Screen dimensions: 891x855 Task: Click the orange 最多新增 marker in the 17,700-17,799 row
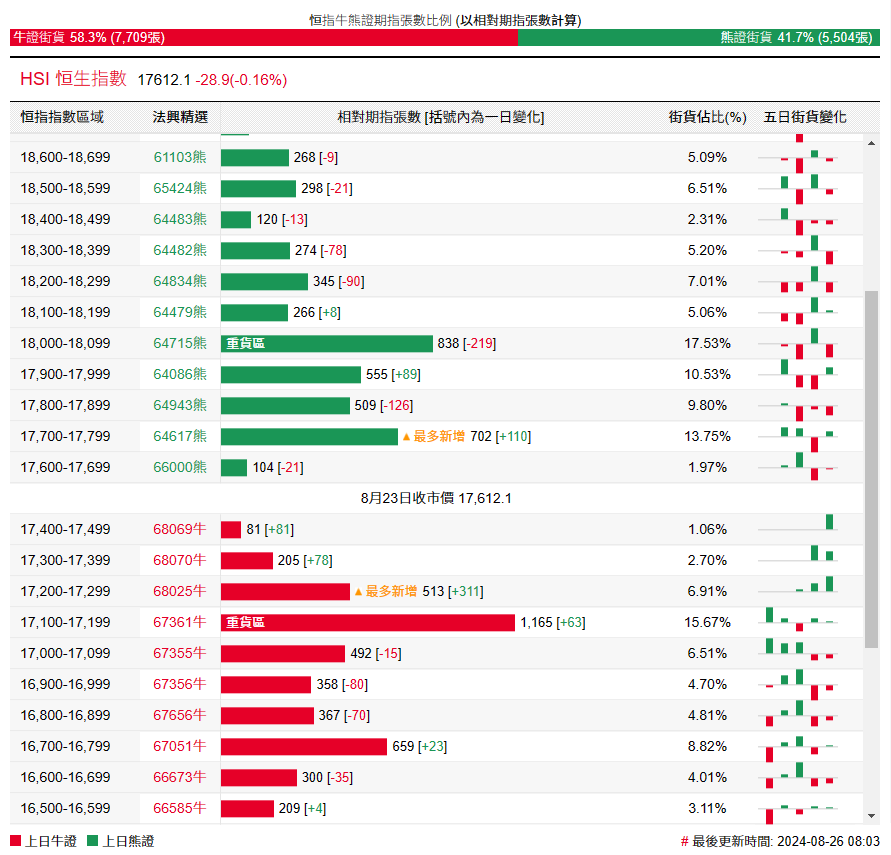tap(434, 437)
